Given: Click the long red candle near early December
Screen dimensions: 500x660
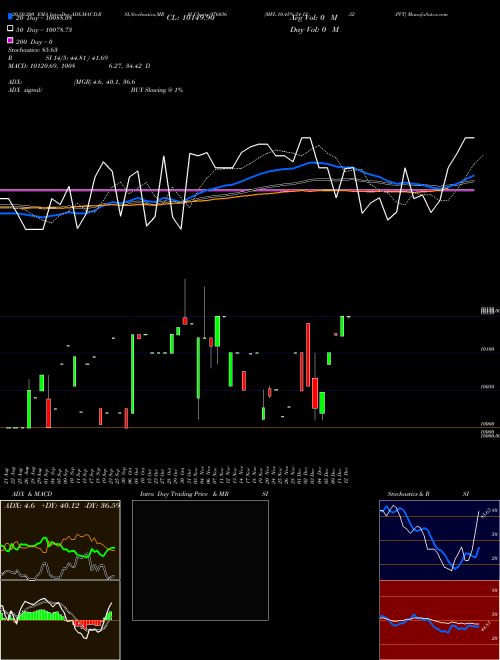Looking at the screenshot, I should pyautogui.click(x=308, y=354).
